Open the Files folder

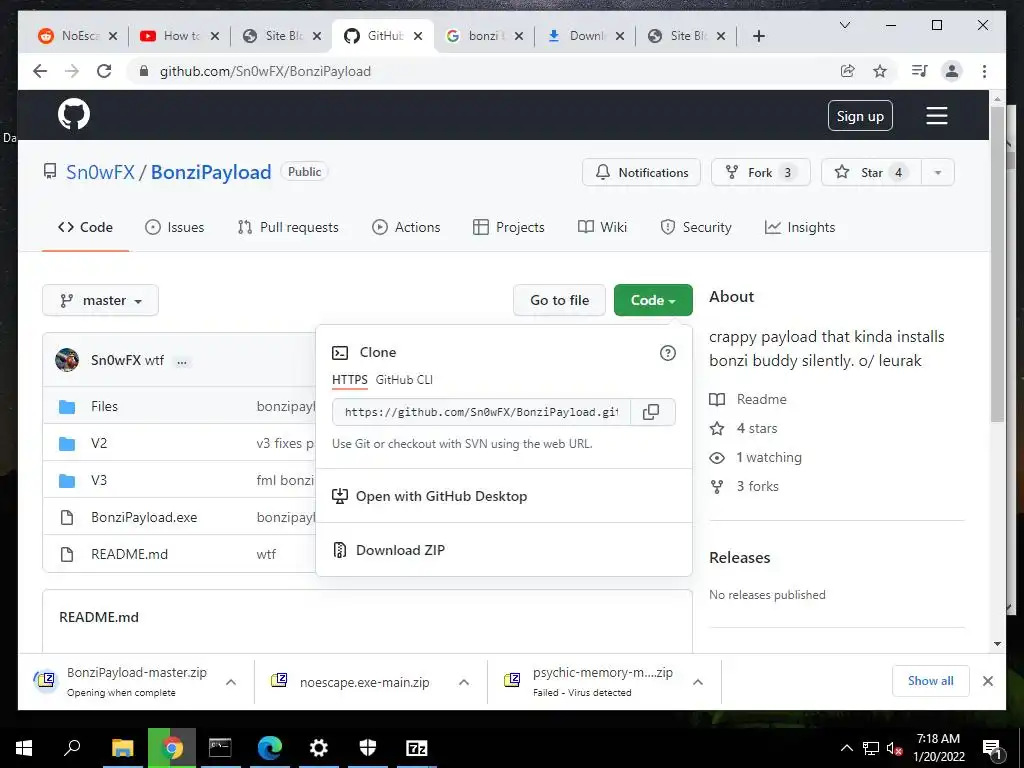[x=104, y=406]
